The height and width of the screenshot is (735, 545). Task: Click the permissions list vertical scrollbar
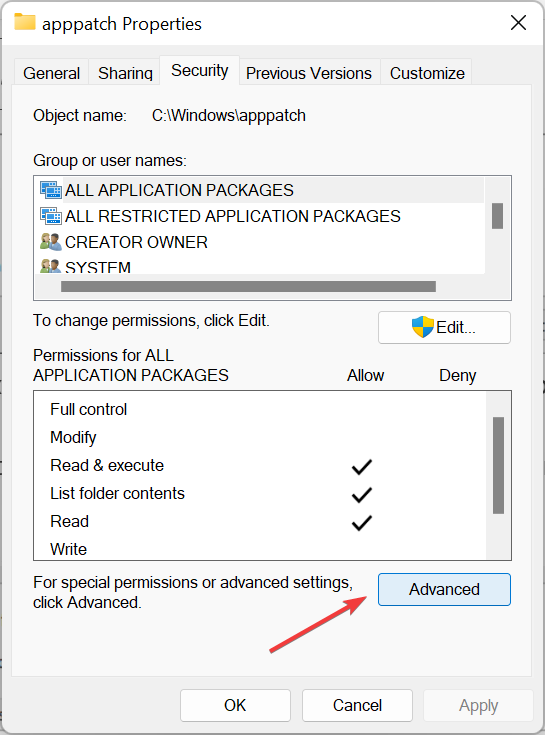pos(499,465)
